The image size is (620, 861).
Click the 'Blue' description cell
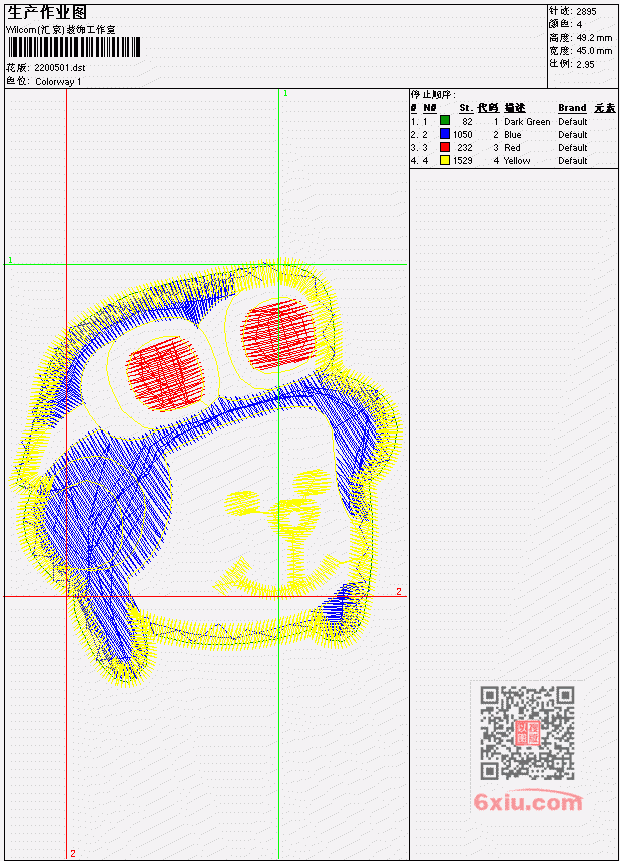click(513, 135)
